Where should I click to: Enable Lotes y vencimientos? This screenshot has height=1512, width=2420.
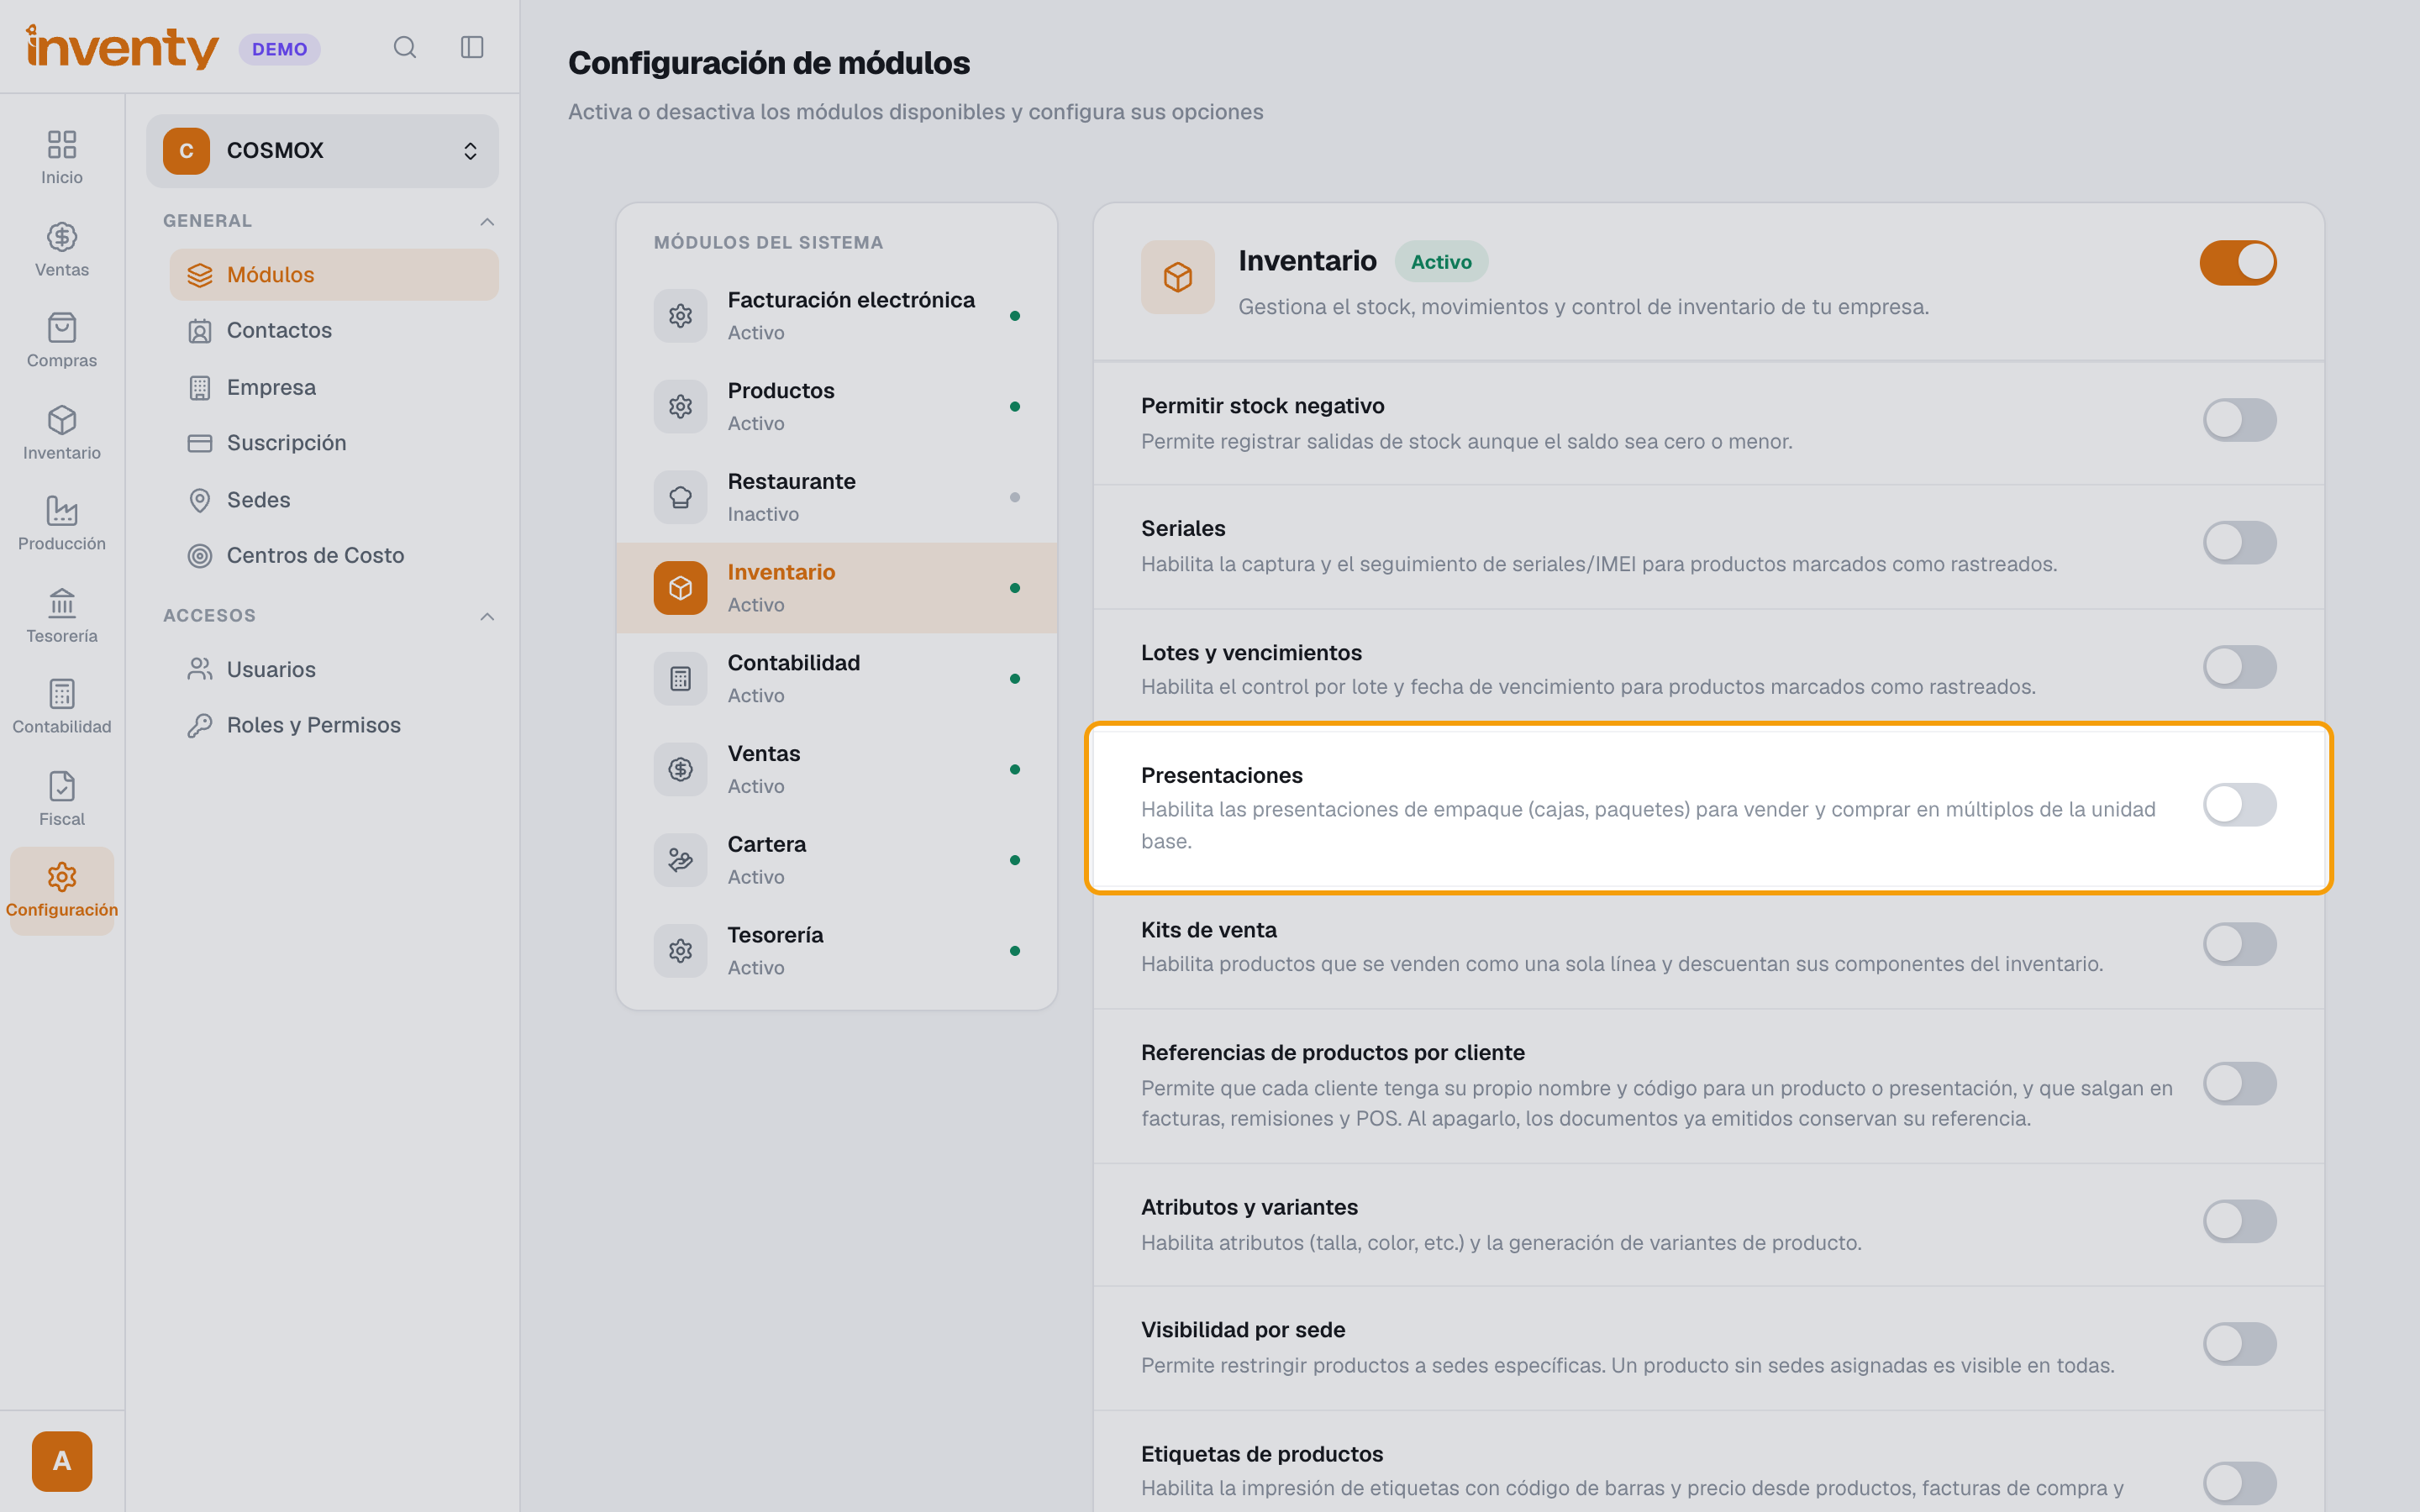tap(2239, 667)
